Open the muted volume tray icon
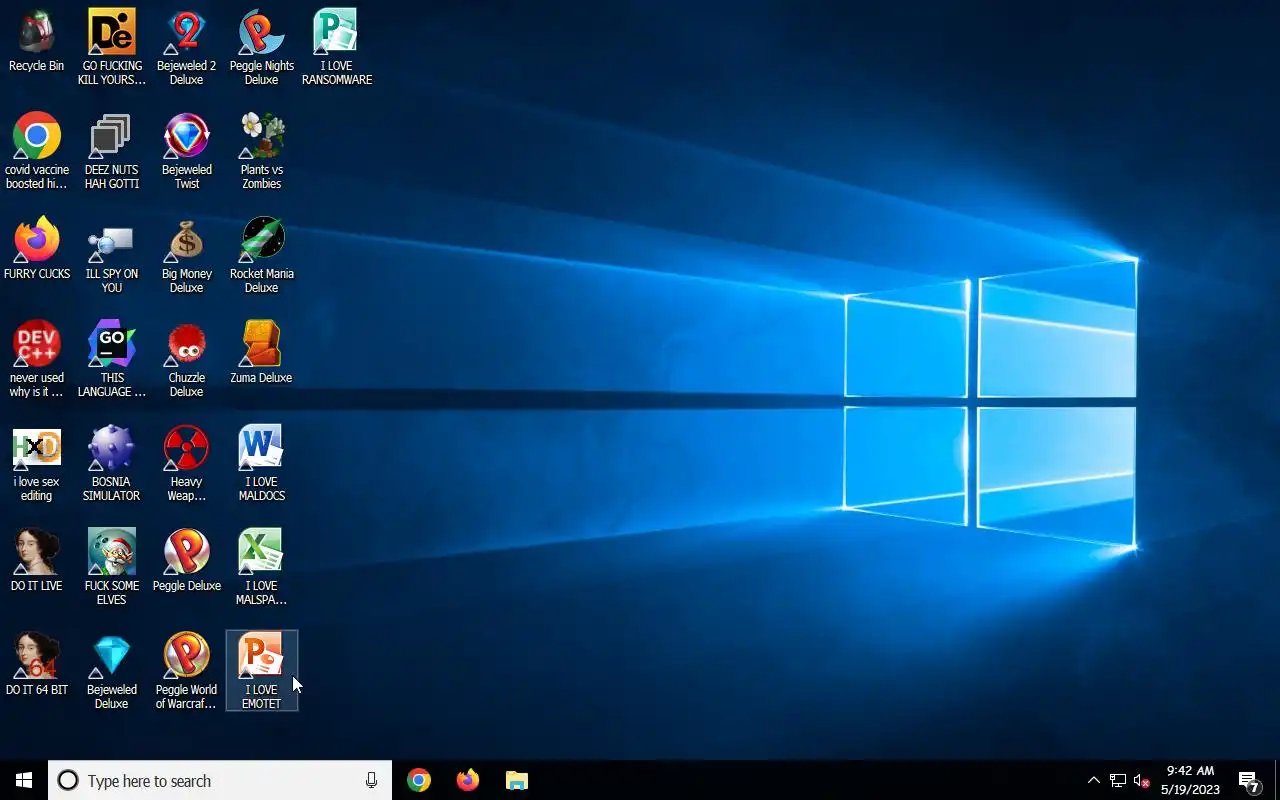The height and width of the screenshot is (800, 1280). 1141,780
